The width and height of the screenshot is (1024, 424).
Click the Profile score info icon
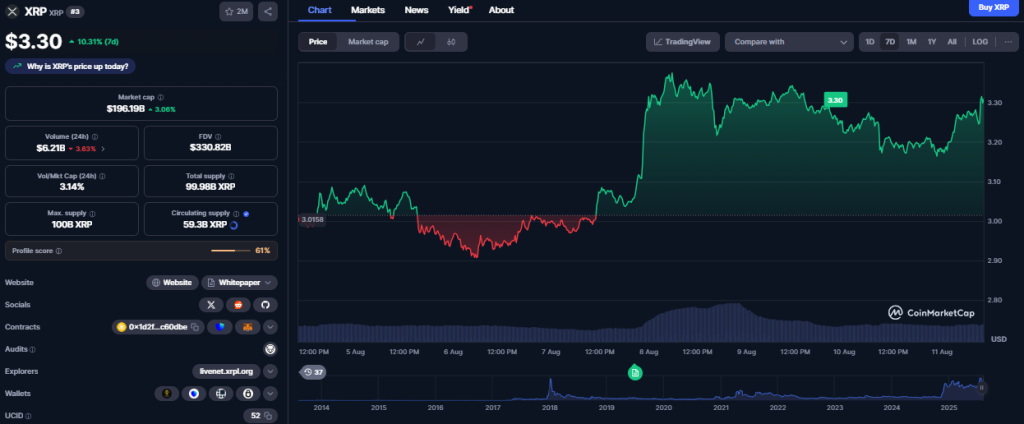click(59, 251)
